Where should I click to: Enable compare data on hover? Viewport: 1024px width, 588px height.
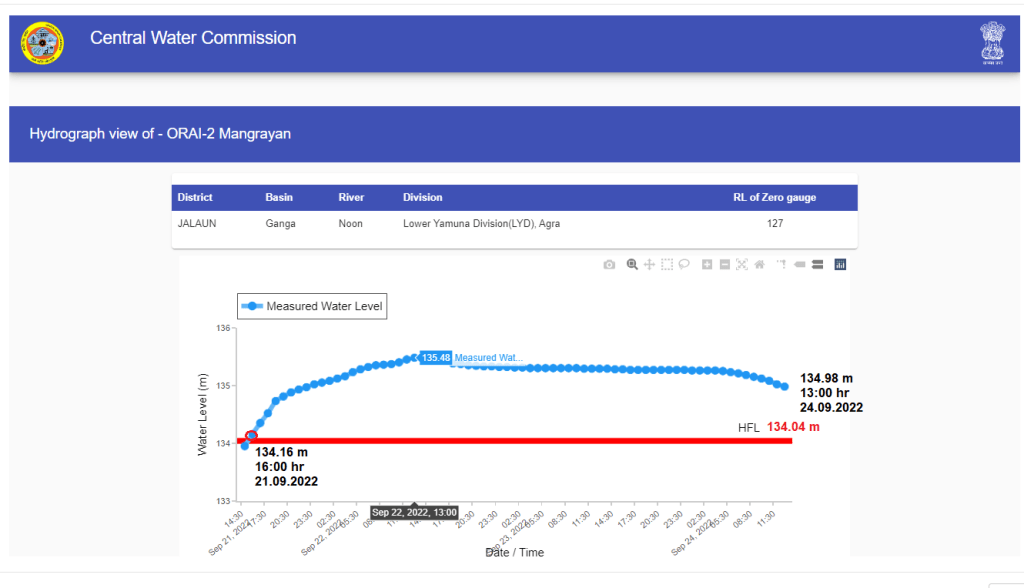pyautogui.click(x=817, y=265)
